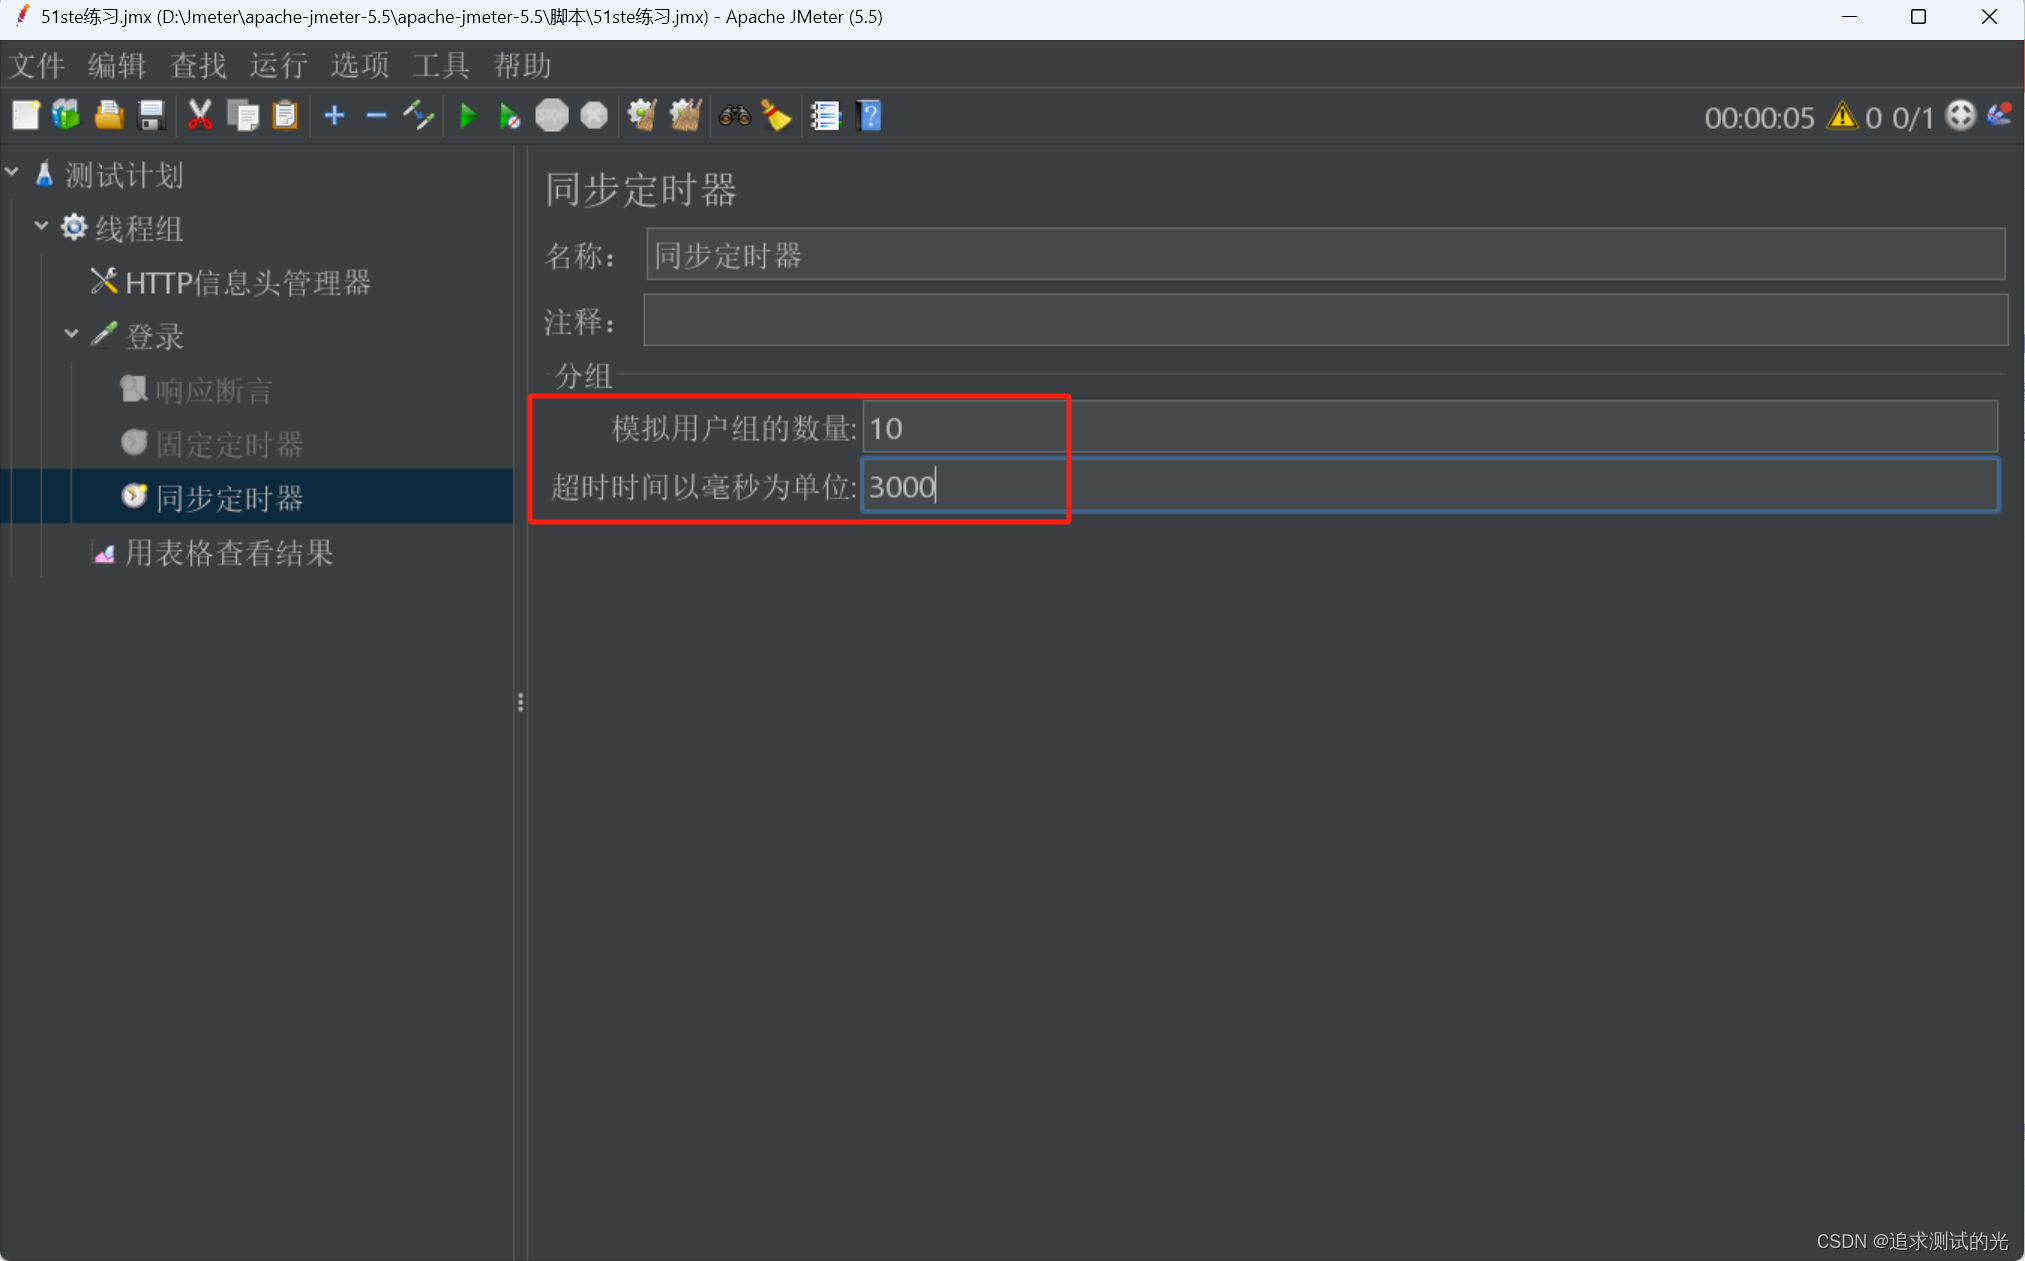
Task: Click the Open file folder icon
Action: tap(109, 116)
